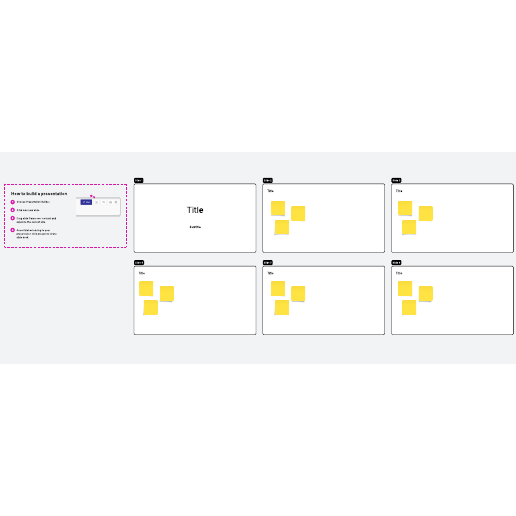
Task: Click the small Title text on Slide 2
Action: coord(270,191)
